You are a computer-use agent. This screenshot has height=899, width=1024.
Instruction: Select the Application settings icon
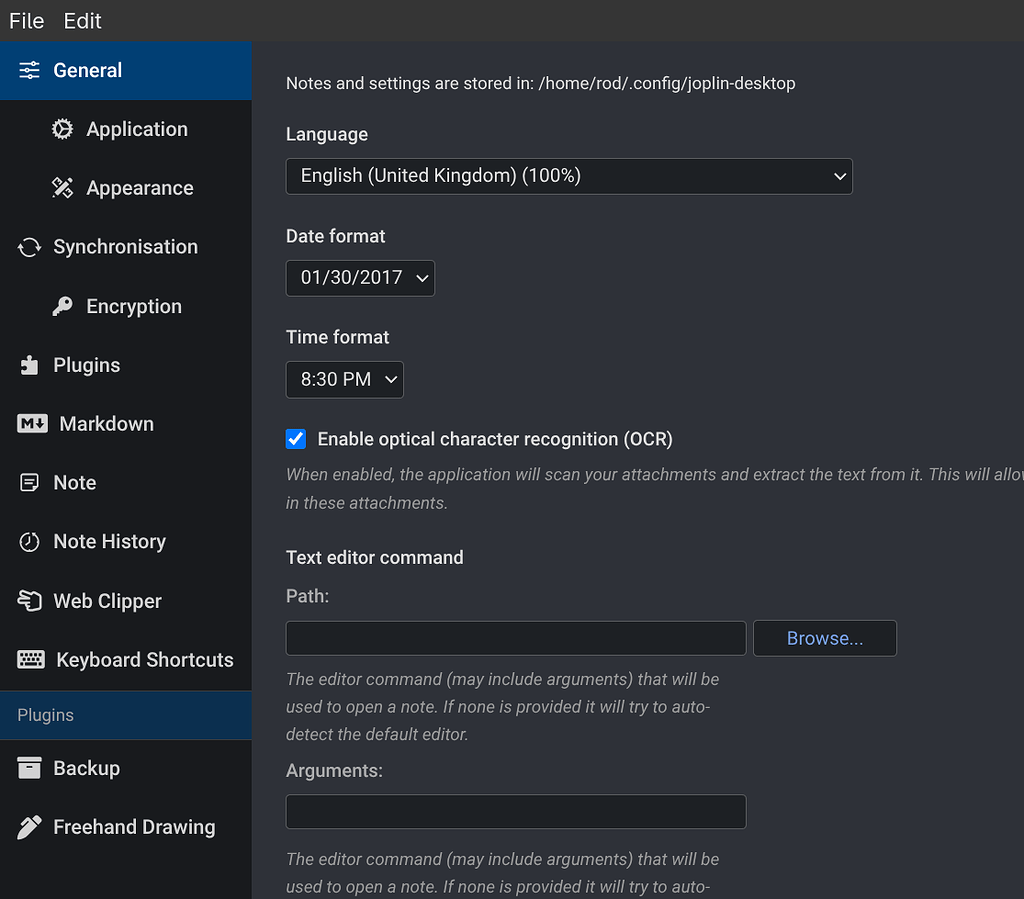tap(61, 129)
